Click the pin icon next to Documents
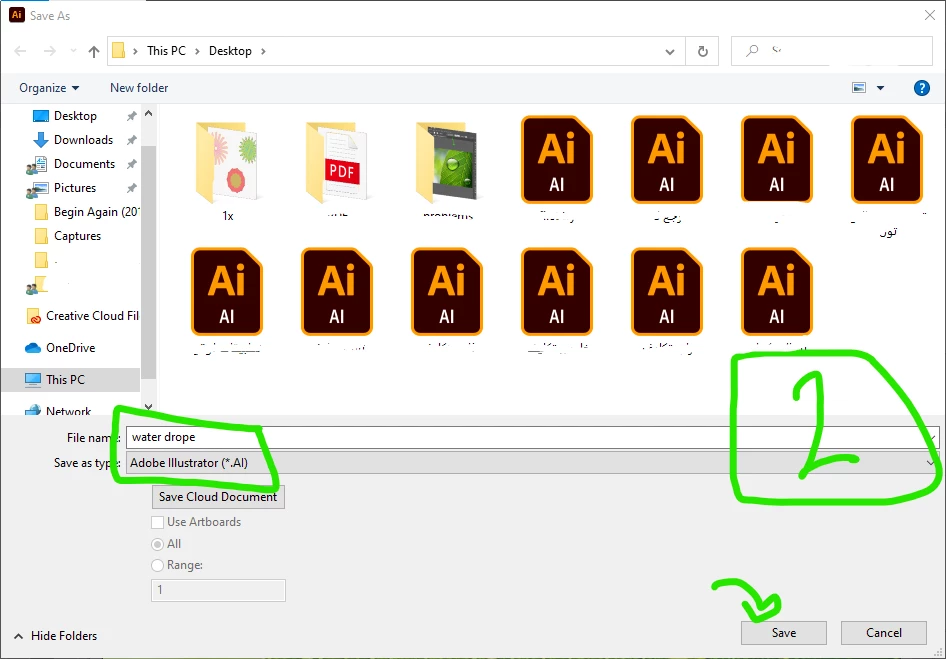 pyautogui.click(x=132, y=164)
